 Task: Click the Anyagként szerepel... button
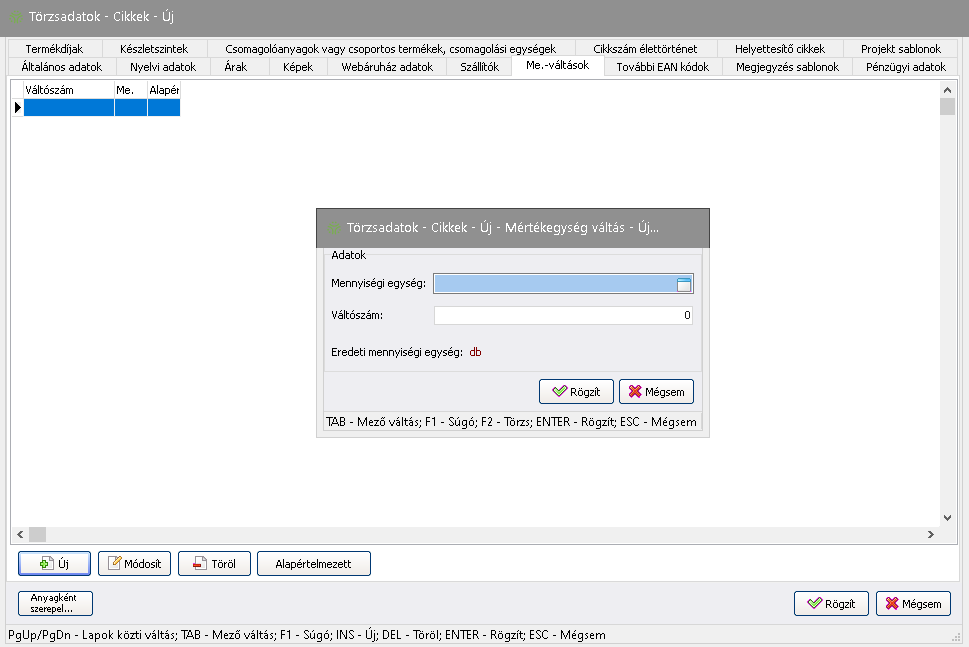coord(55,603)
